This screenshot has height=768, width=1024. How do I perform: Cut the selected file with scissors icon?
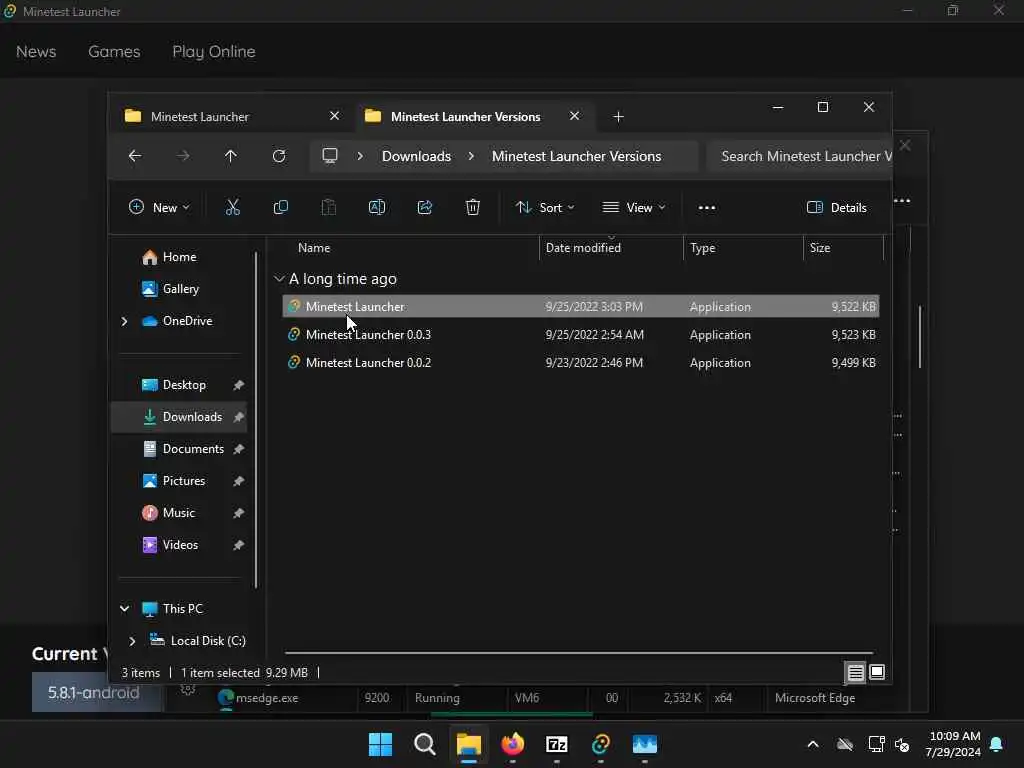tap(232, 208)
